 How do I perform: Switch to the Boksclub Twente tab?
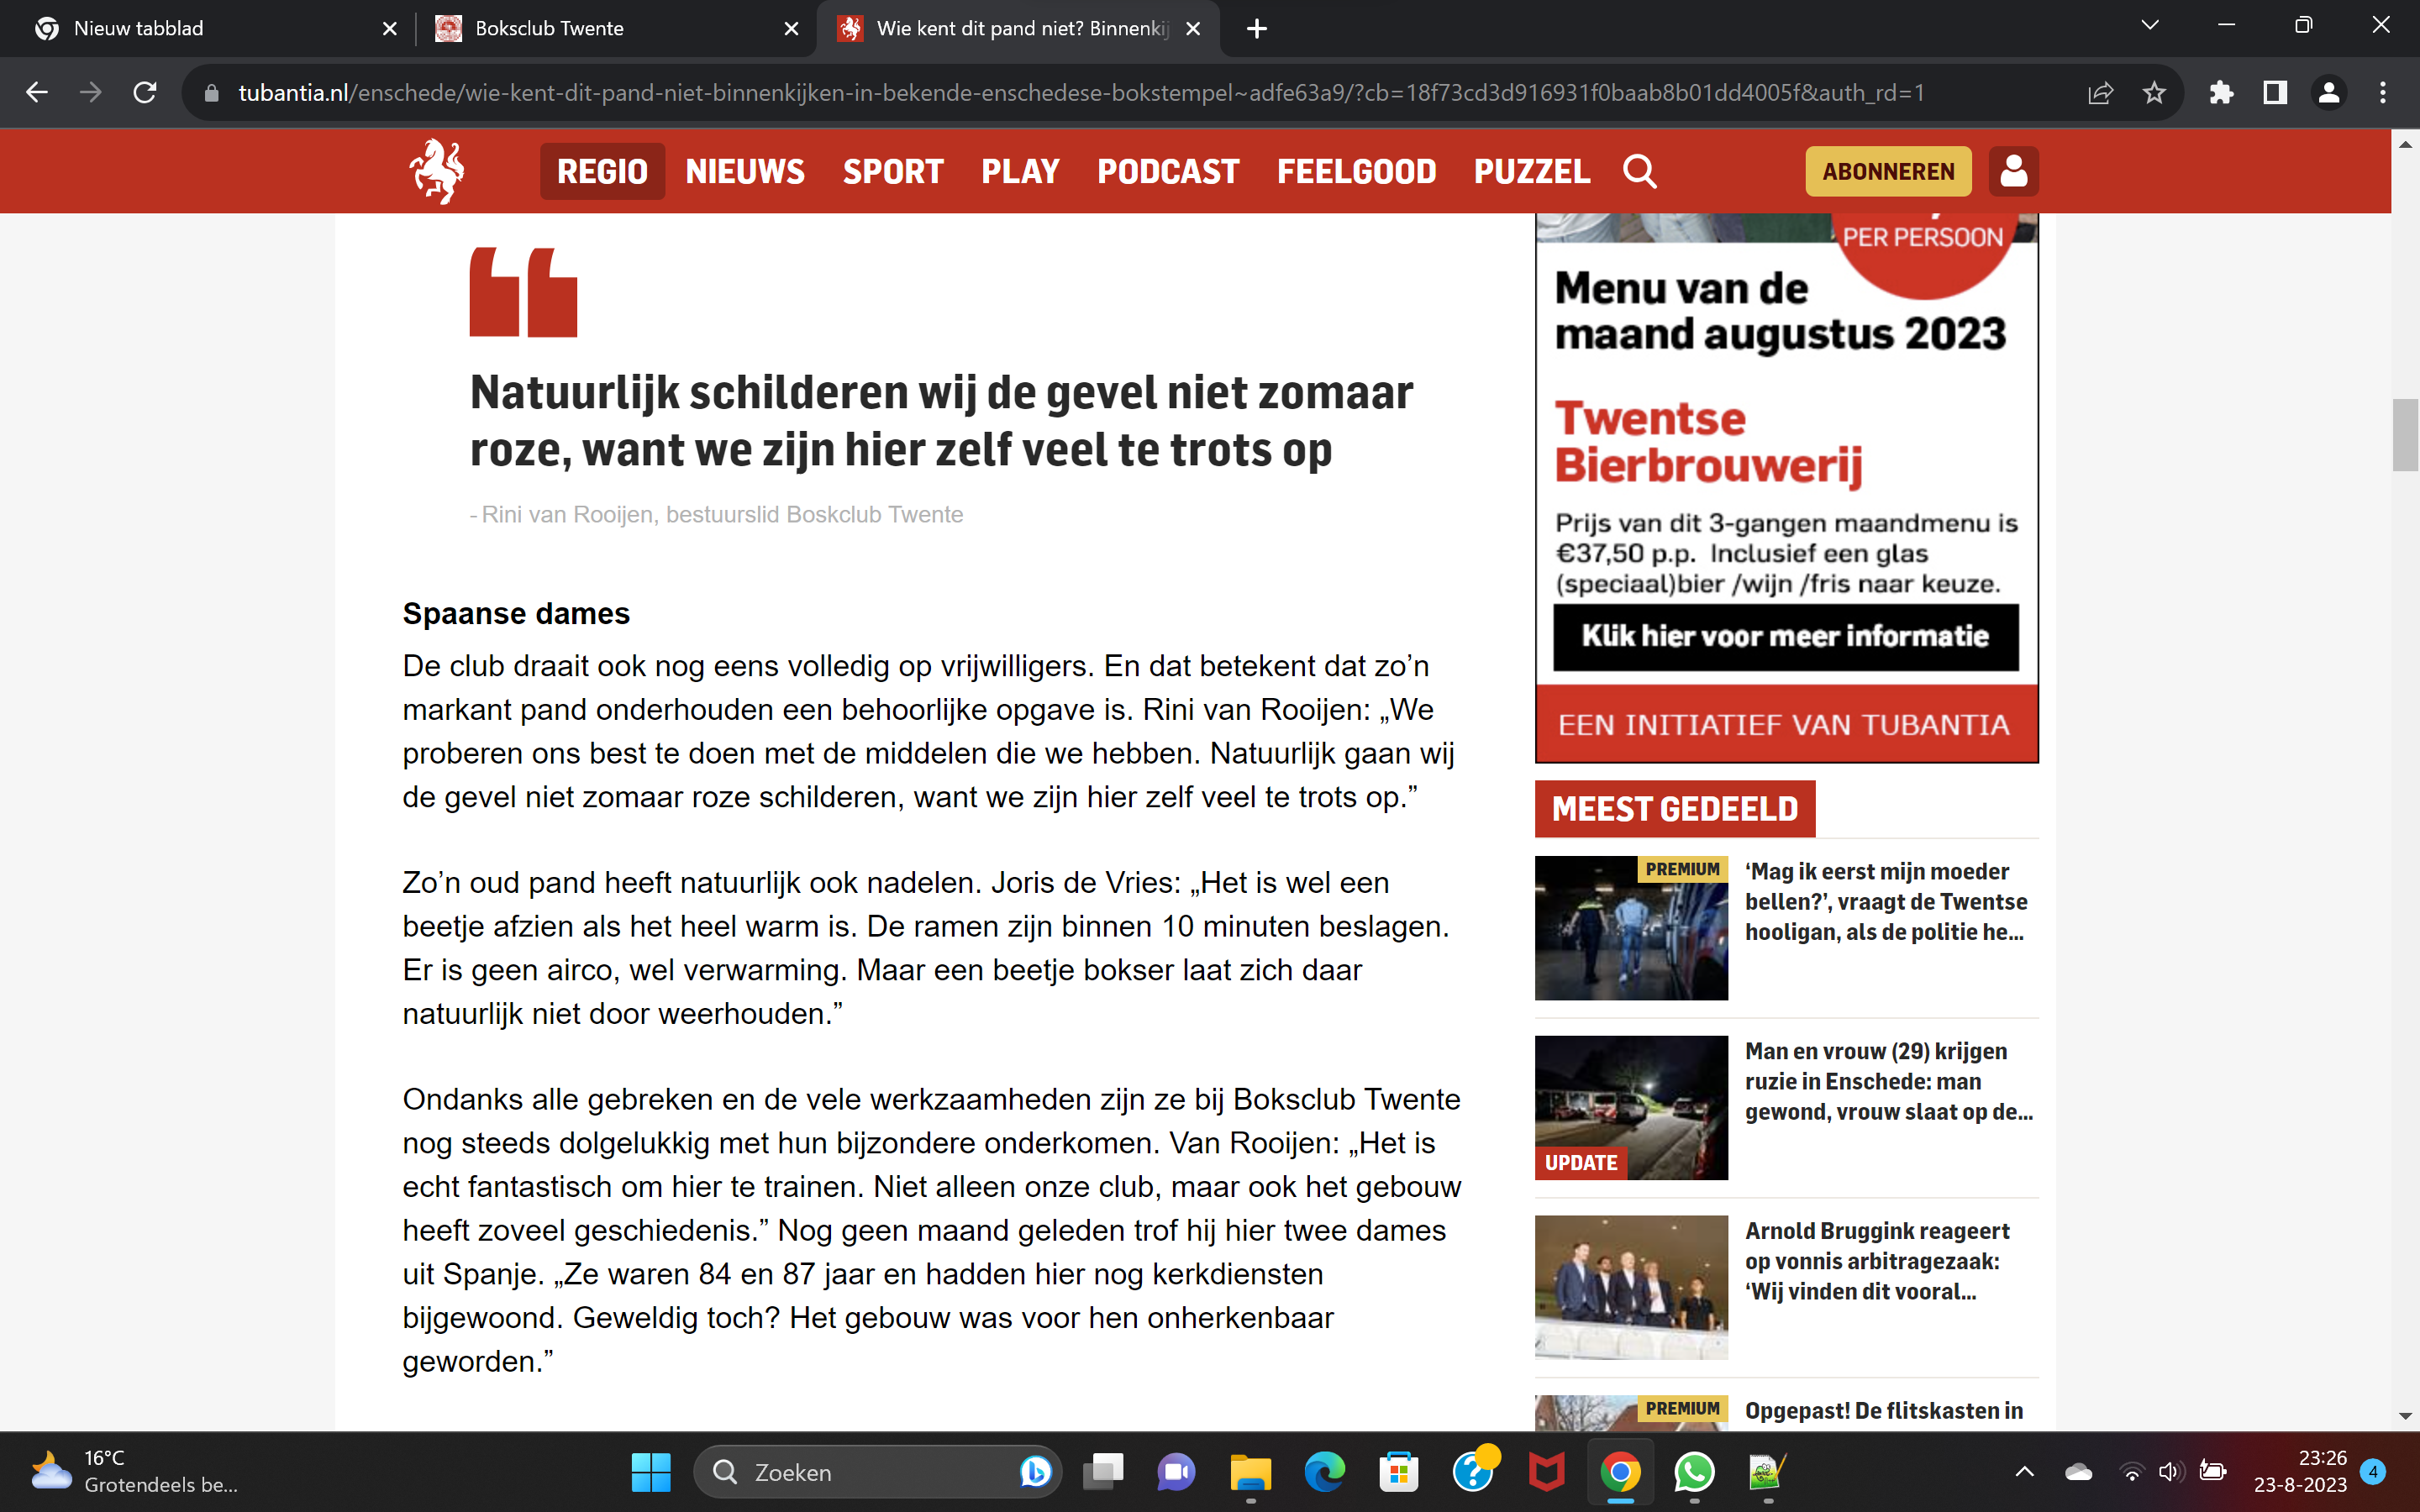615,29
